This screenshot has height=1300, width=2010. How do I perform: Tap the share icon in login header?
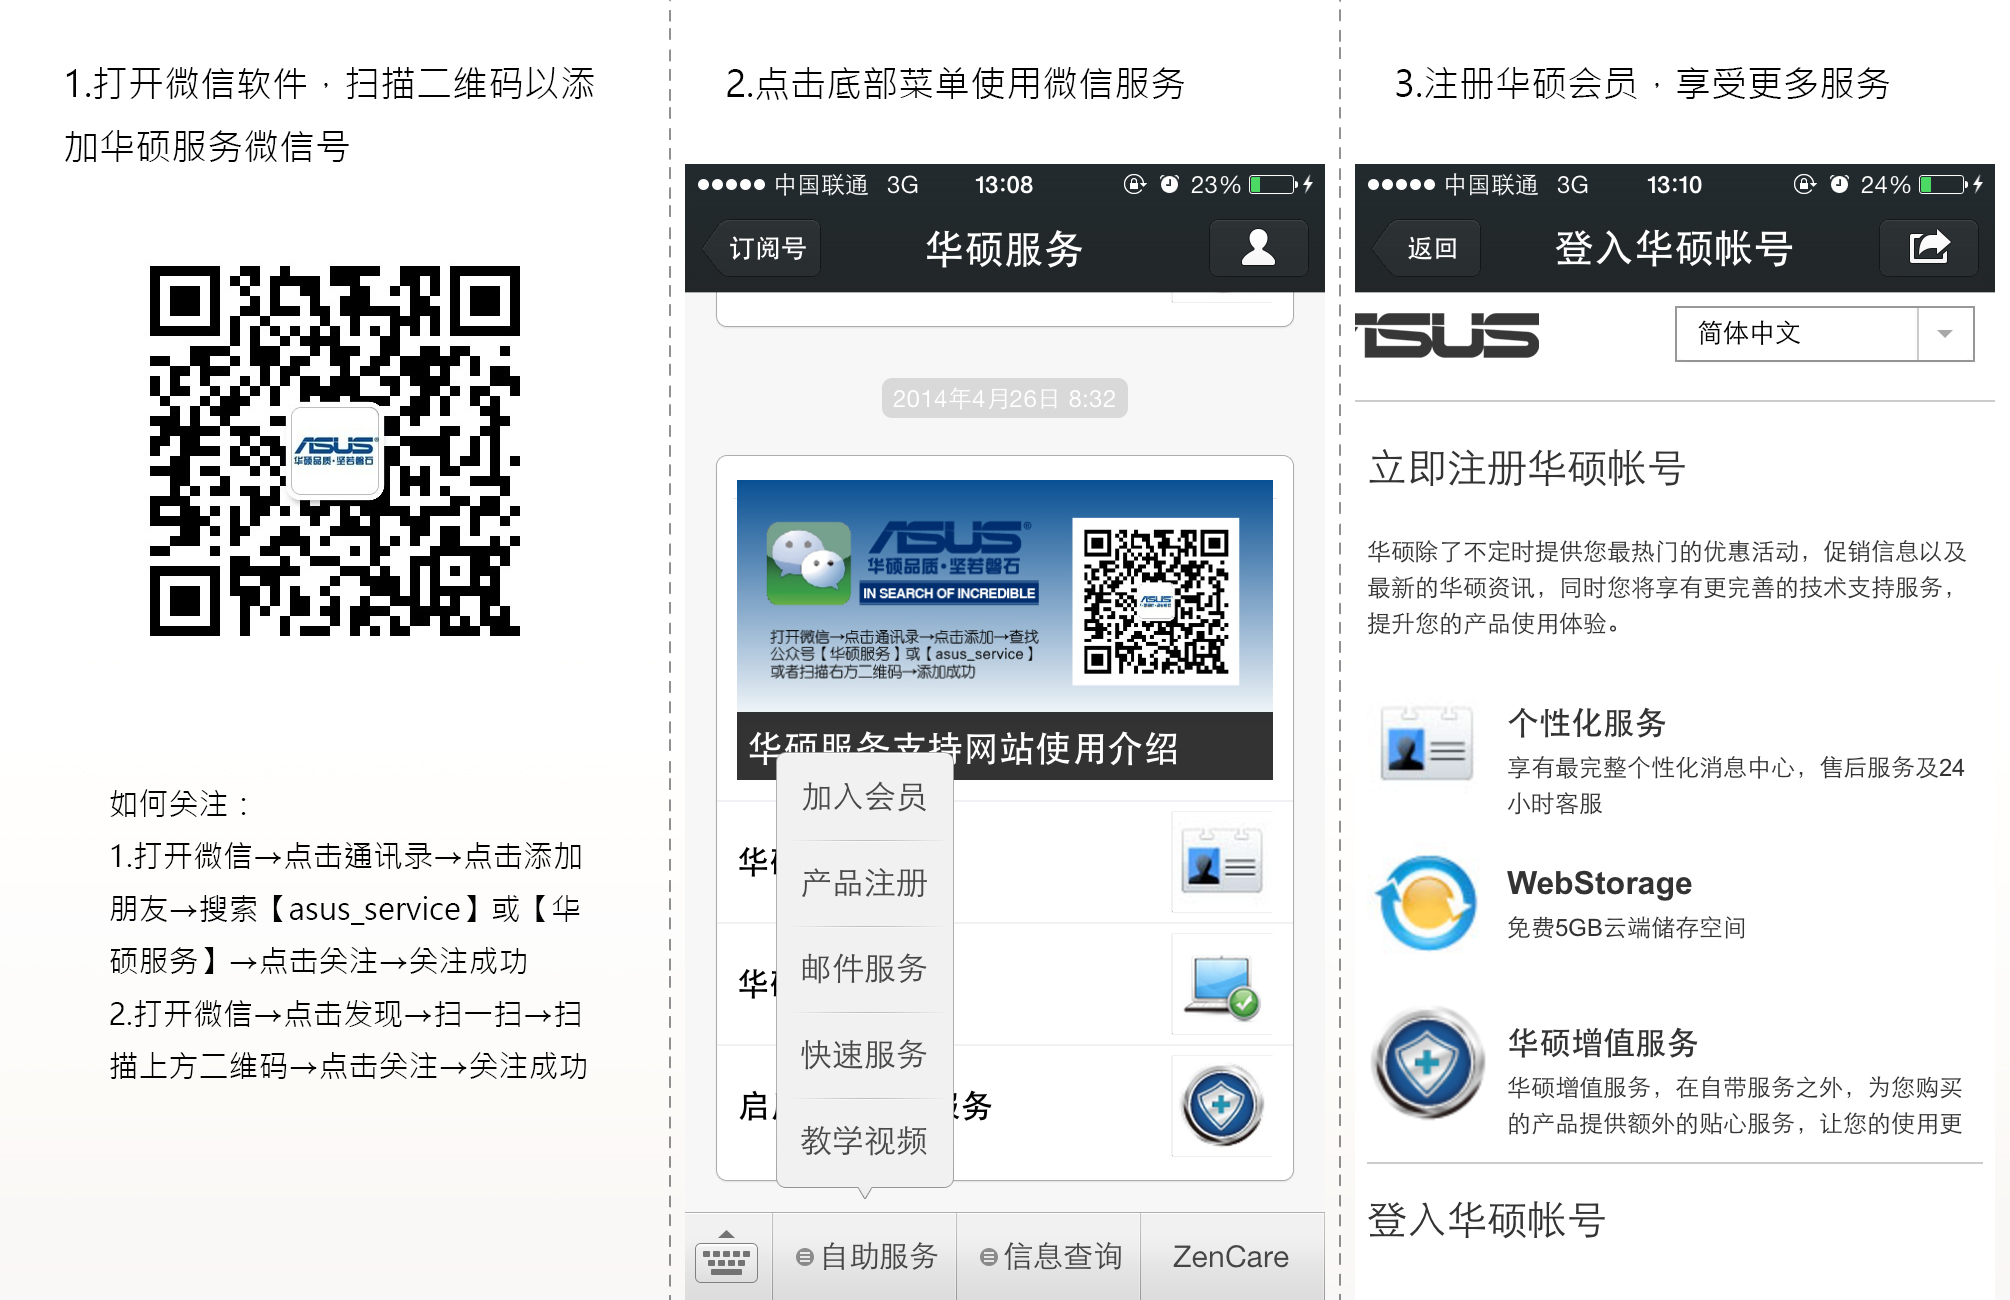click(x=1928, y=248)
